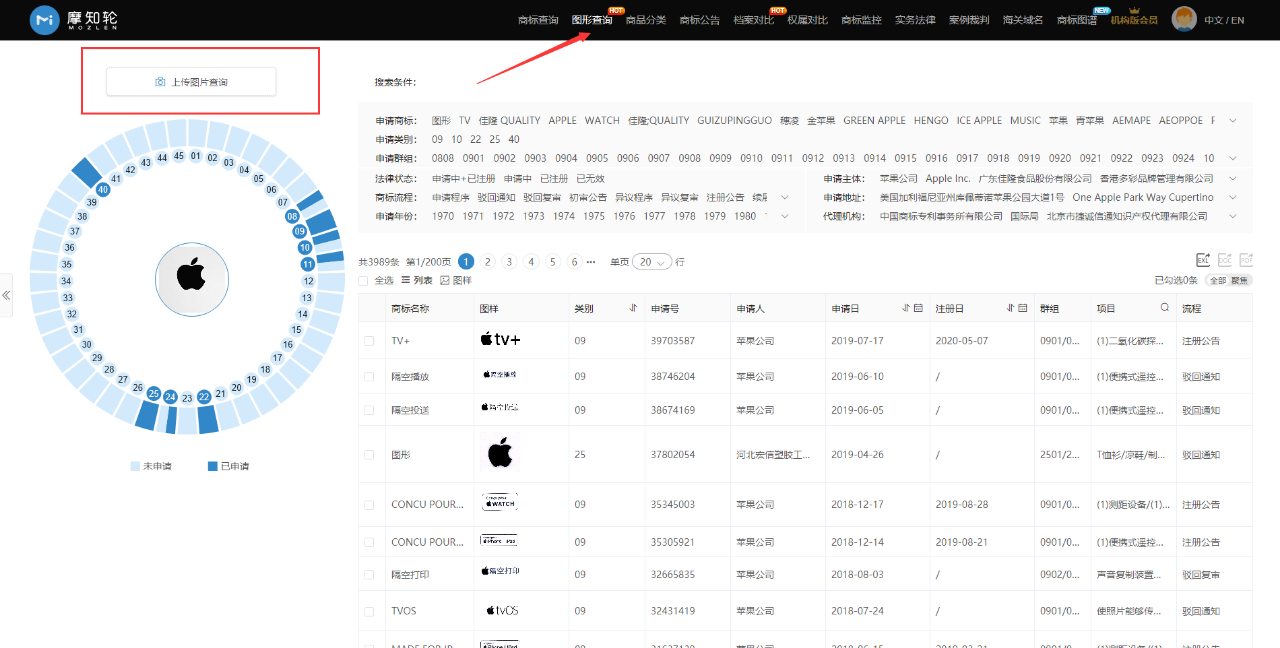Select class 08 node on wheel

point(292,216)
